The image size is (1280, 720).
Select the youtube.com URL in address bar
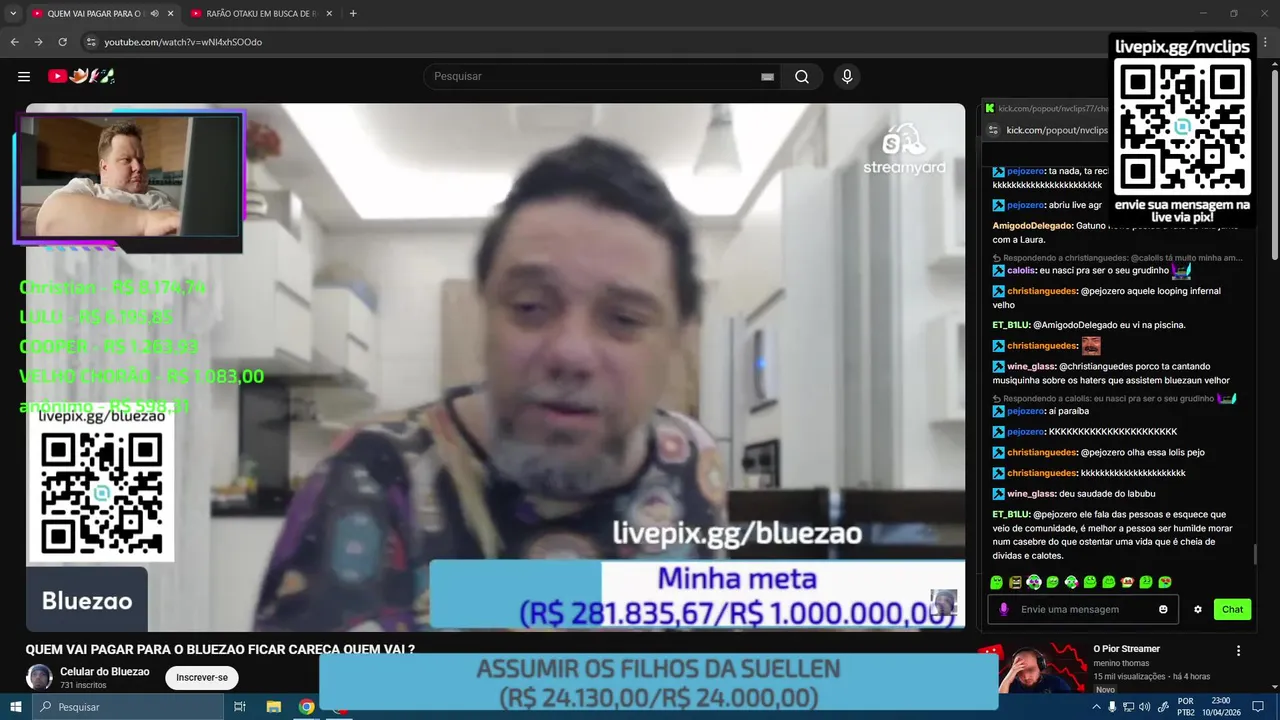pyautogui.click(x=183, y=42)
